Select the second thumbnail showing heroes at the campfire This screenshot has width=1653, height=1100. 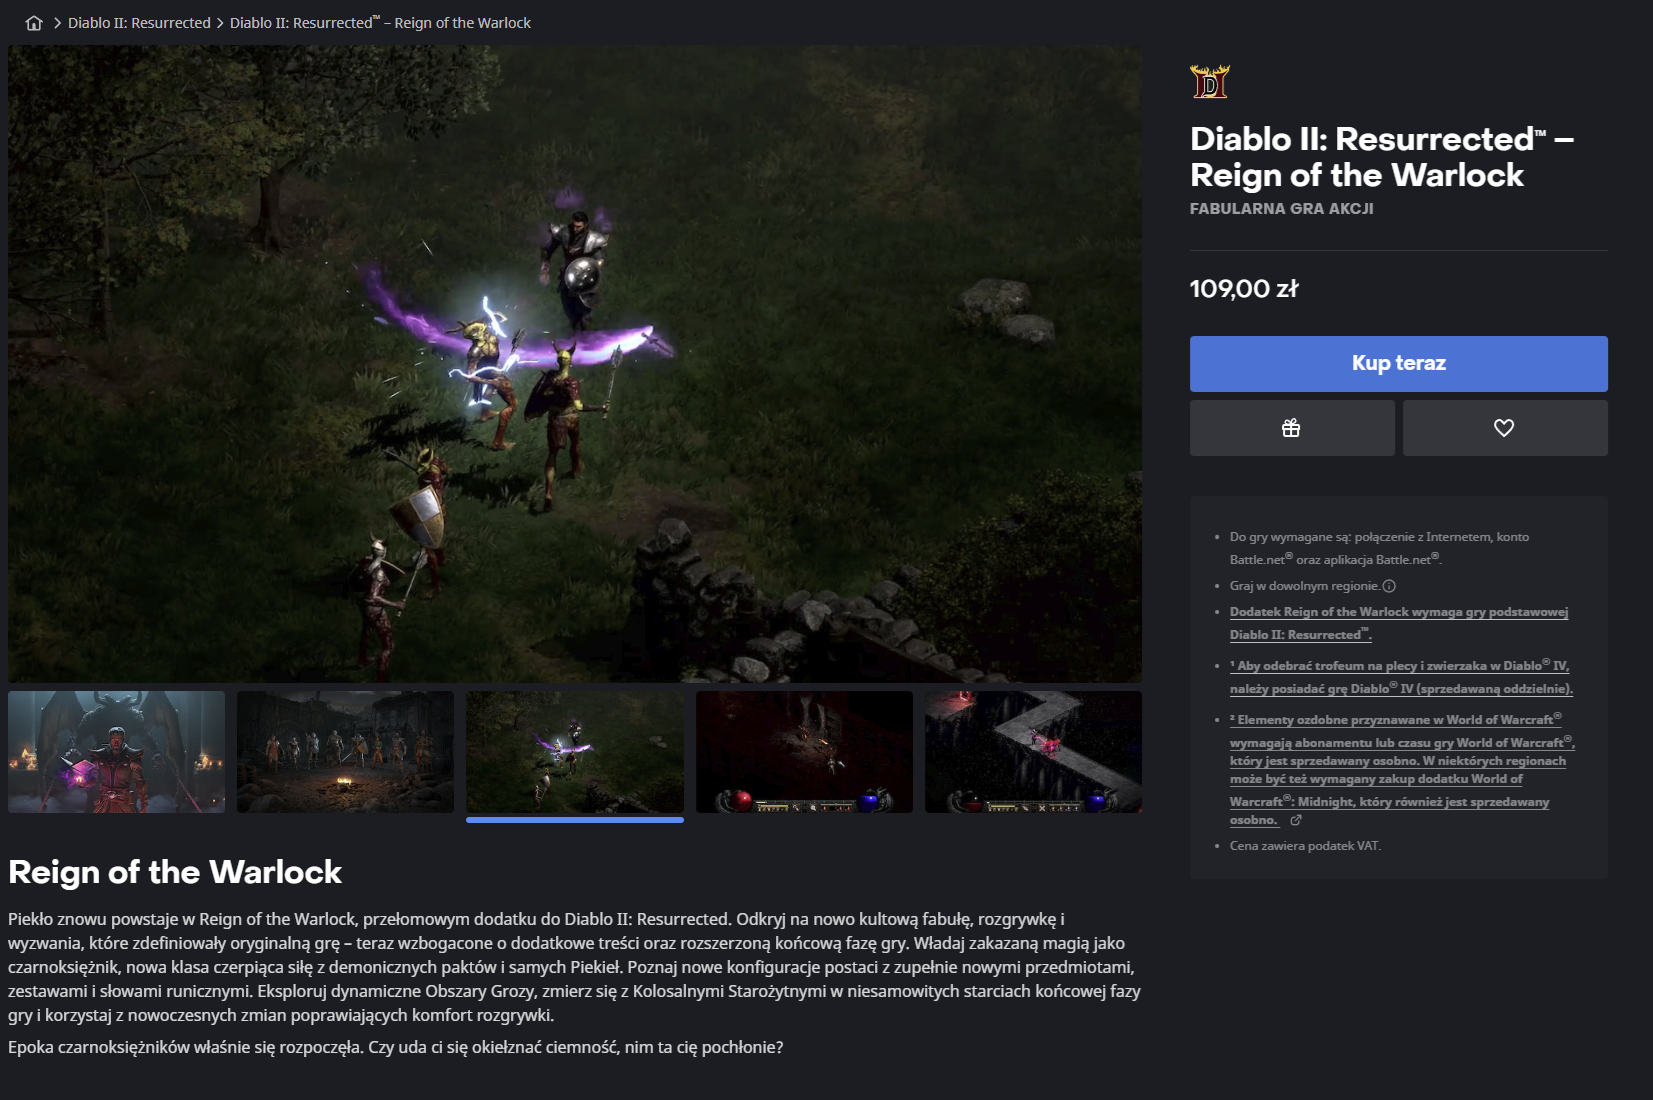[x=346, y=752]
